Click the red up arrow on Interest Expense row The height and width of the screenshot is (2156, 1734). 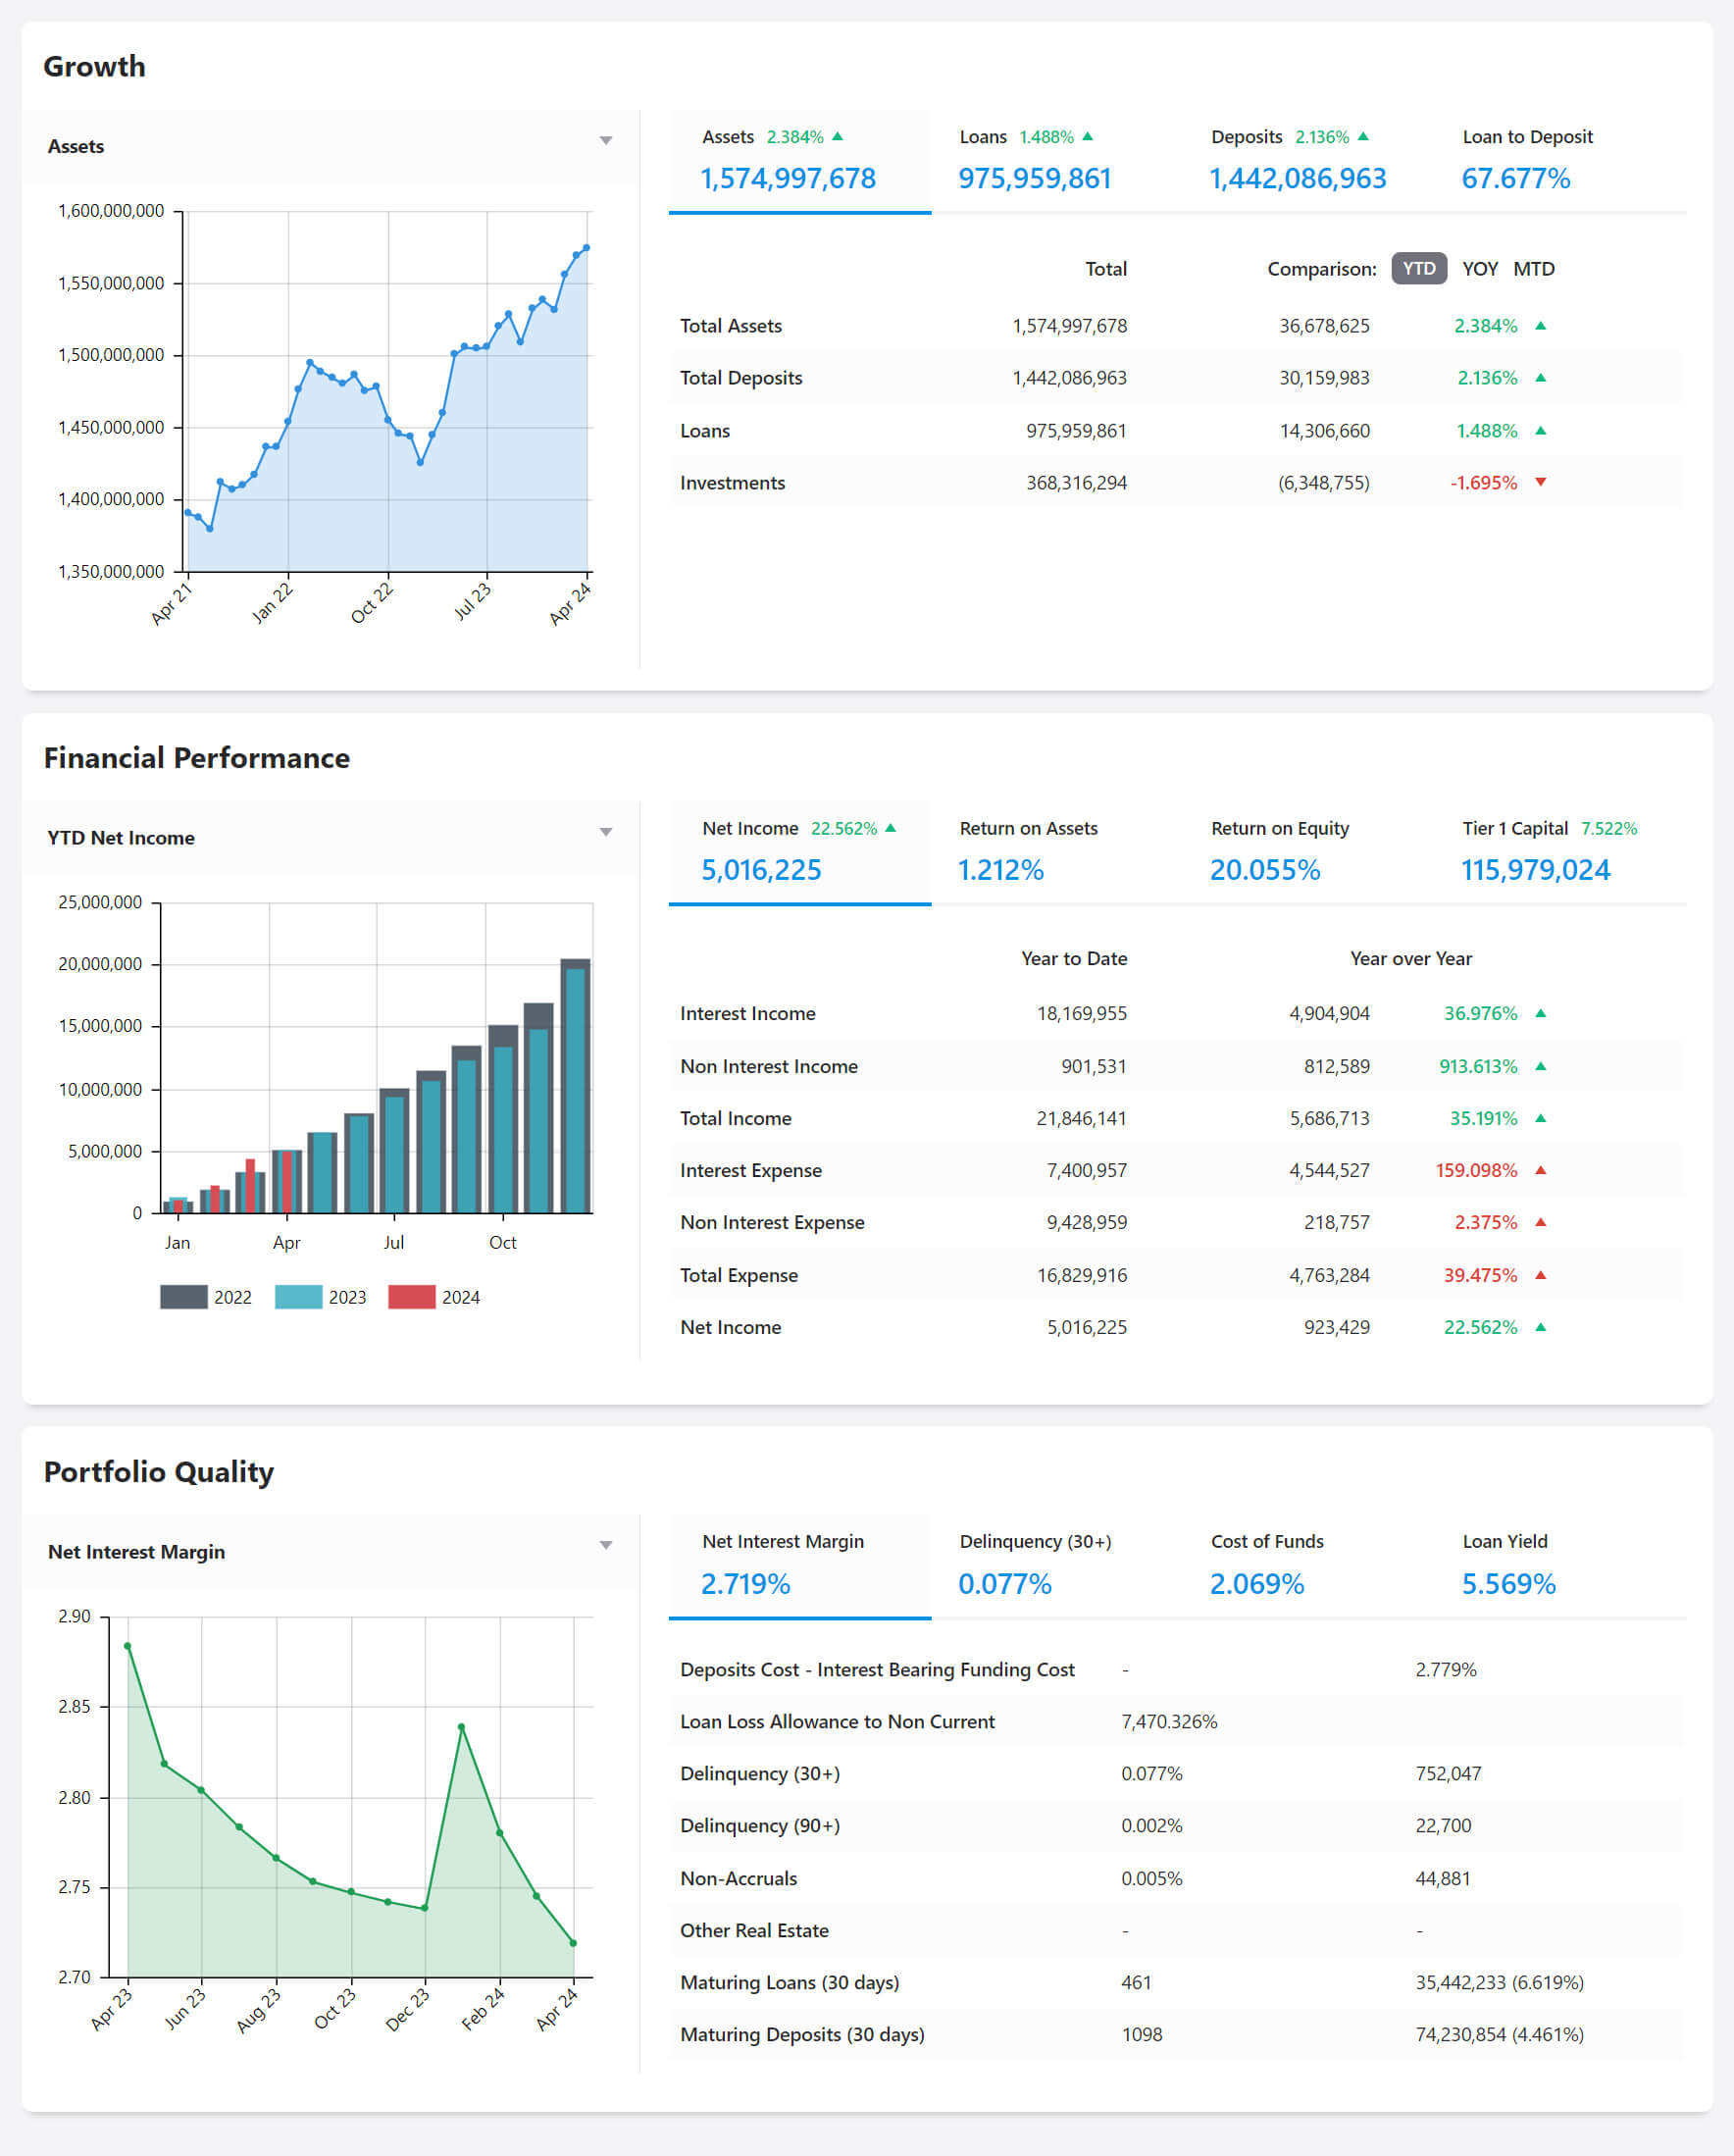coord(1540,1170)
